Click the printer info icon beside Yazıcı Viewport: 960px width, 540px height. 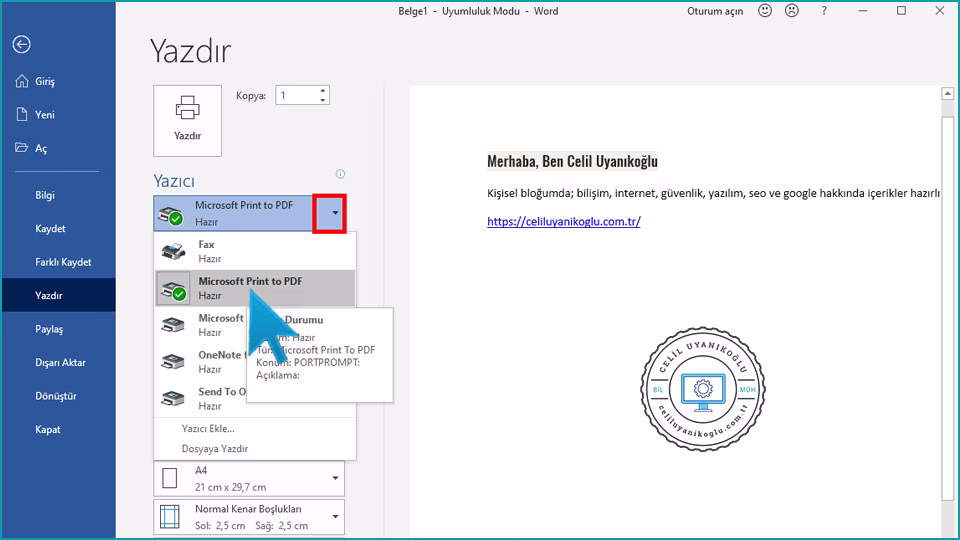coord(340,174)
